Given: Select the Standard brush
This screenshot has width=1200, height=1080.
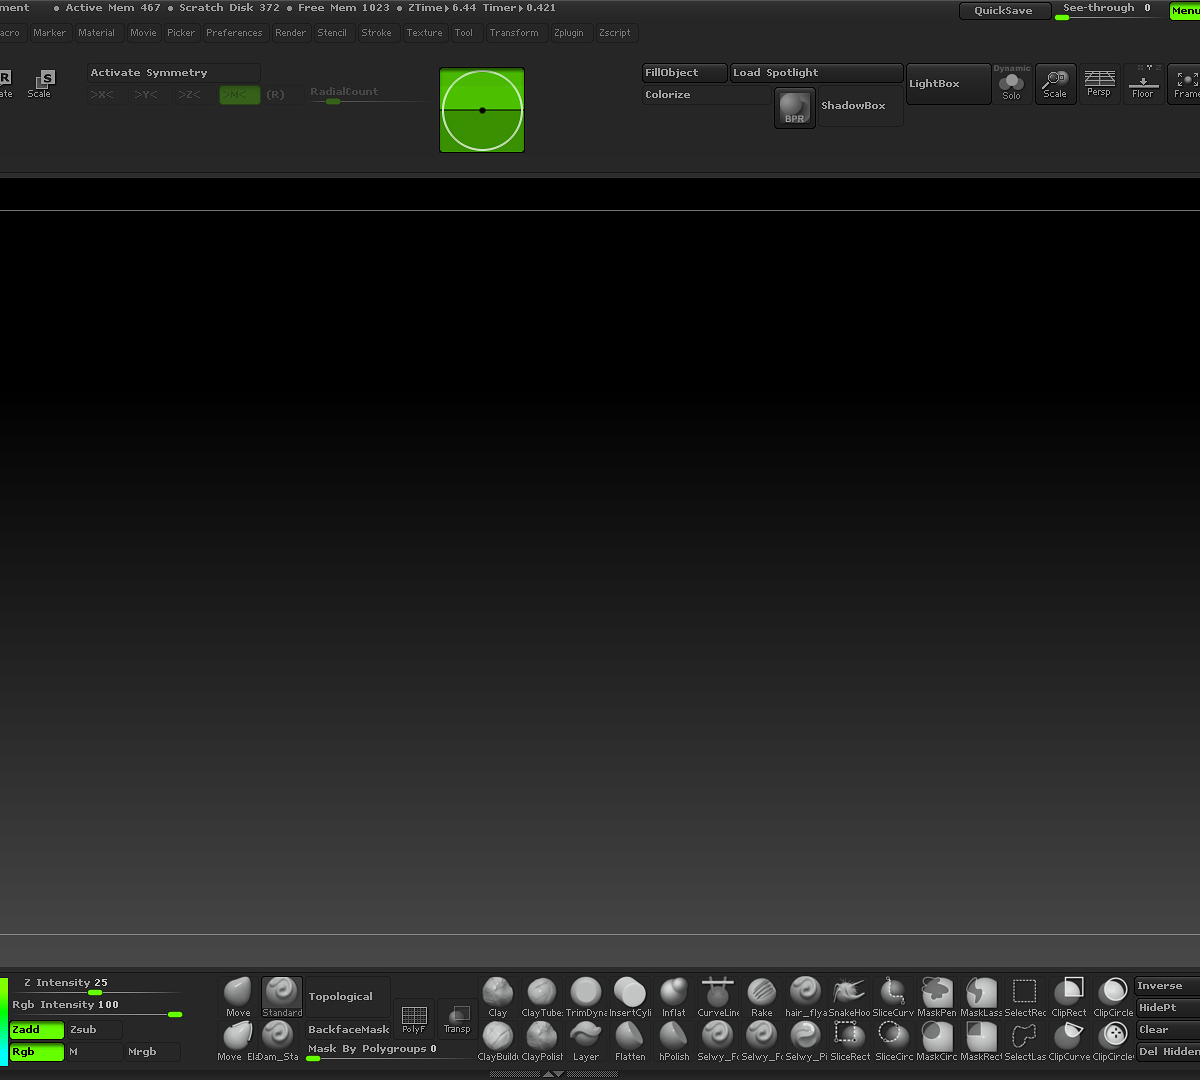Looking at the screenshot, I should 282,997.
